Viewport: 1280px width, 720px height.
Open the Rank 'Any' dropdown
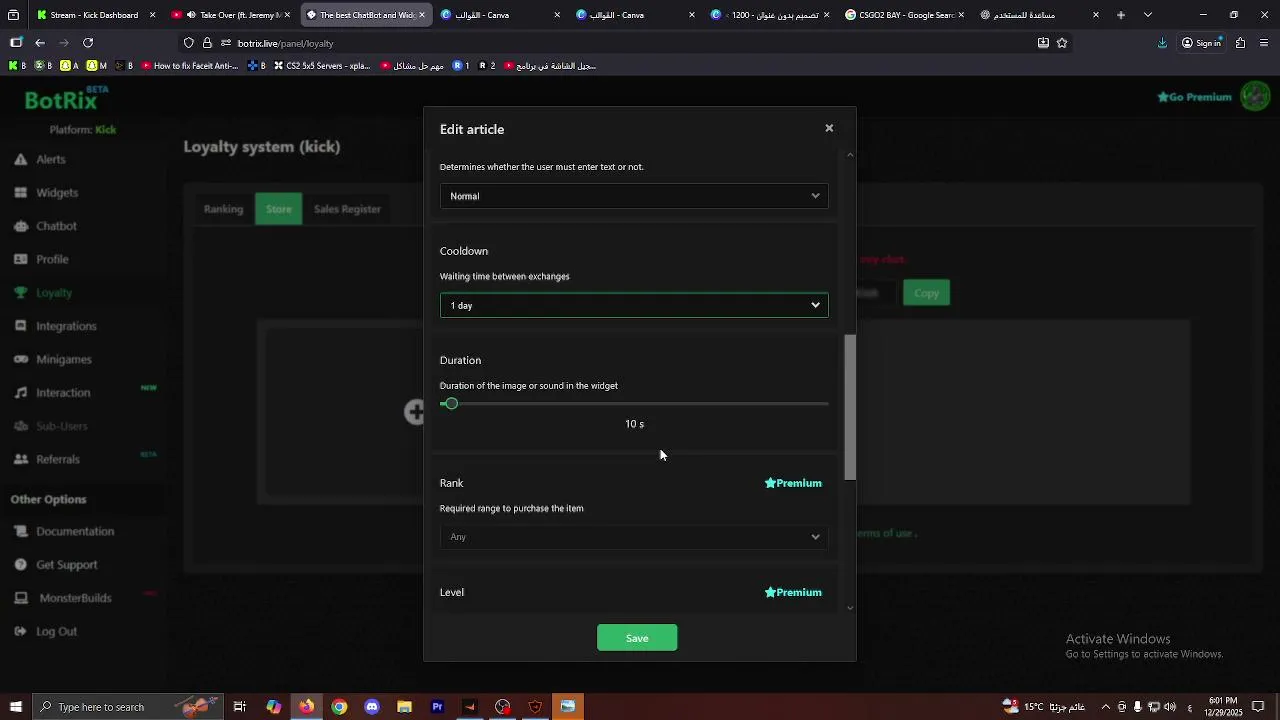click(x=634, y=537)
